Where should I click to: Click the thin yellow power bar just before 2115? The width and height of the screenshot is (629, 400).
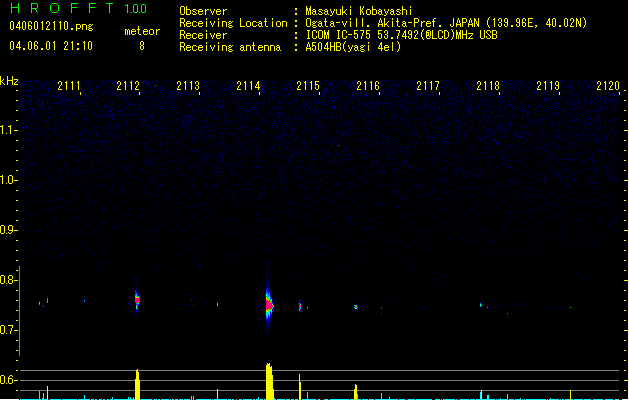pyautogui.click(x=300, y=387)
